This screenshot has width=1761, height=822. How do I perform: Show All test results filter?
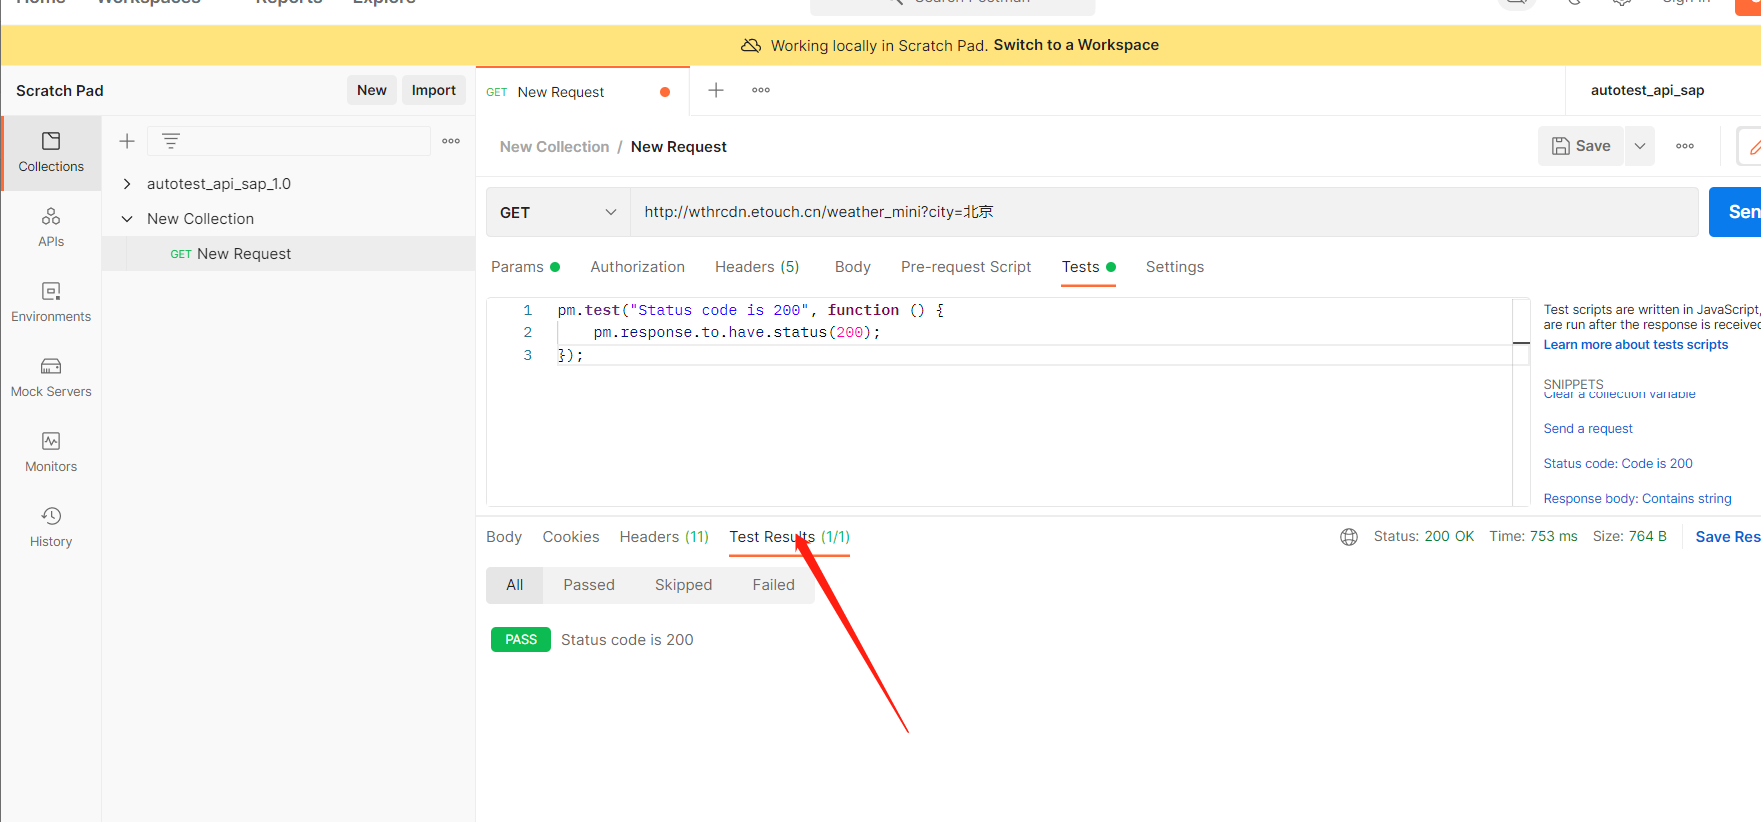pyautogui.click(x=515, y=585)
